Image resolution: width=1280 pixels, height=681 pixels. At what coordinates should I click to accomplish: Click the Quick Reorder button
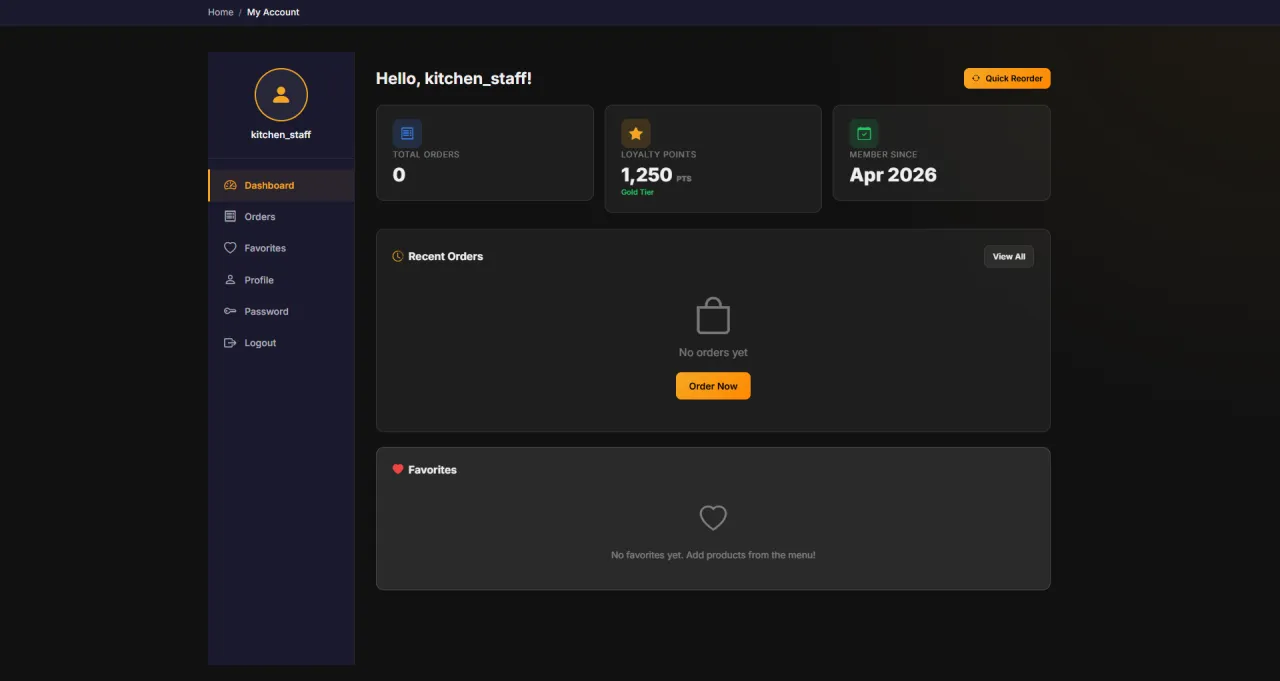pyautogui.click(x=1007, y=78)
